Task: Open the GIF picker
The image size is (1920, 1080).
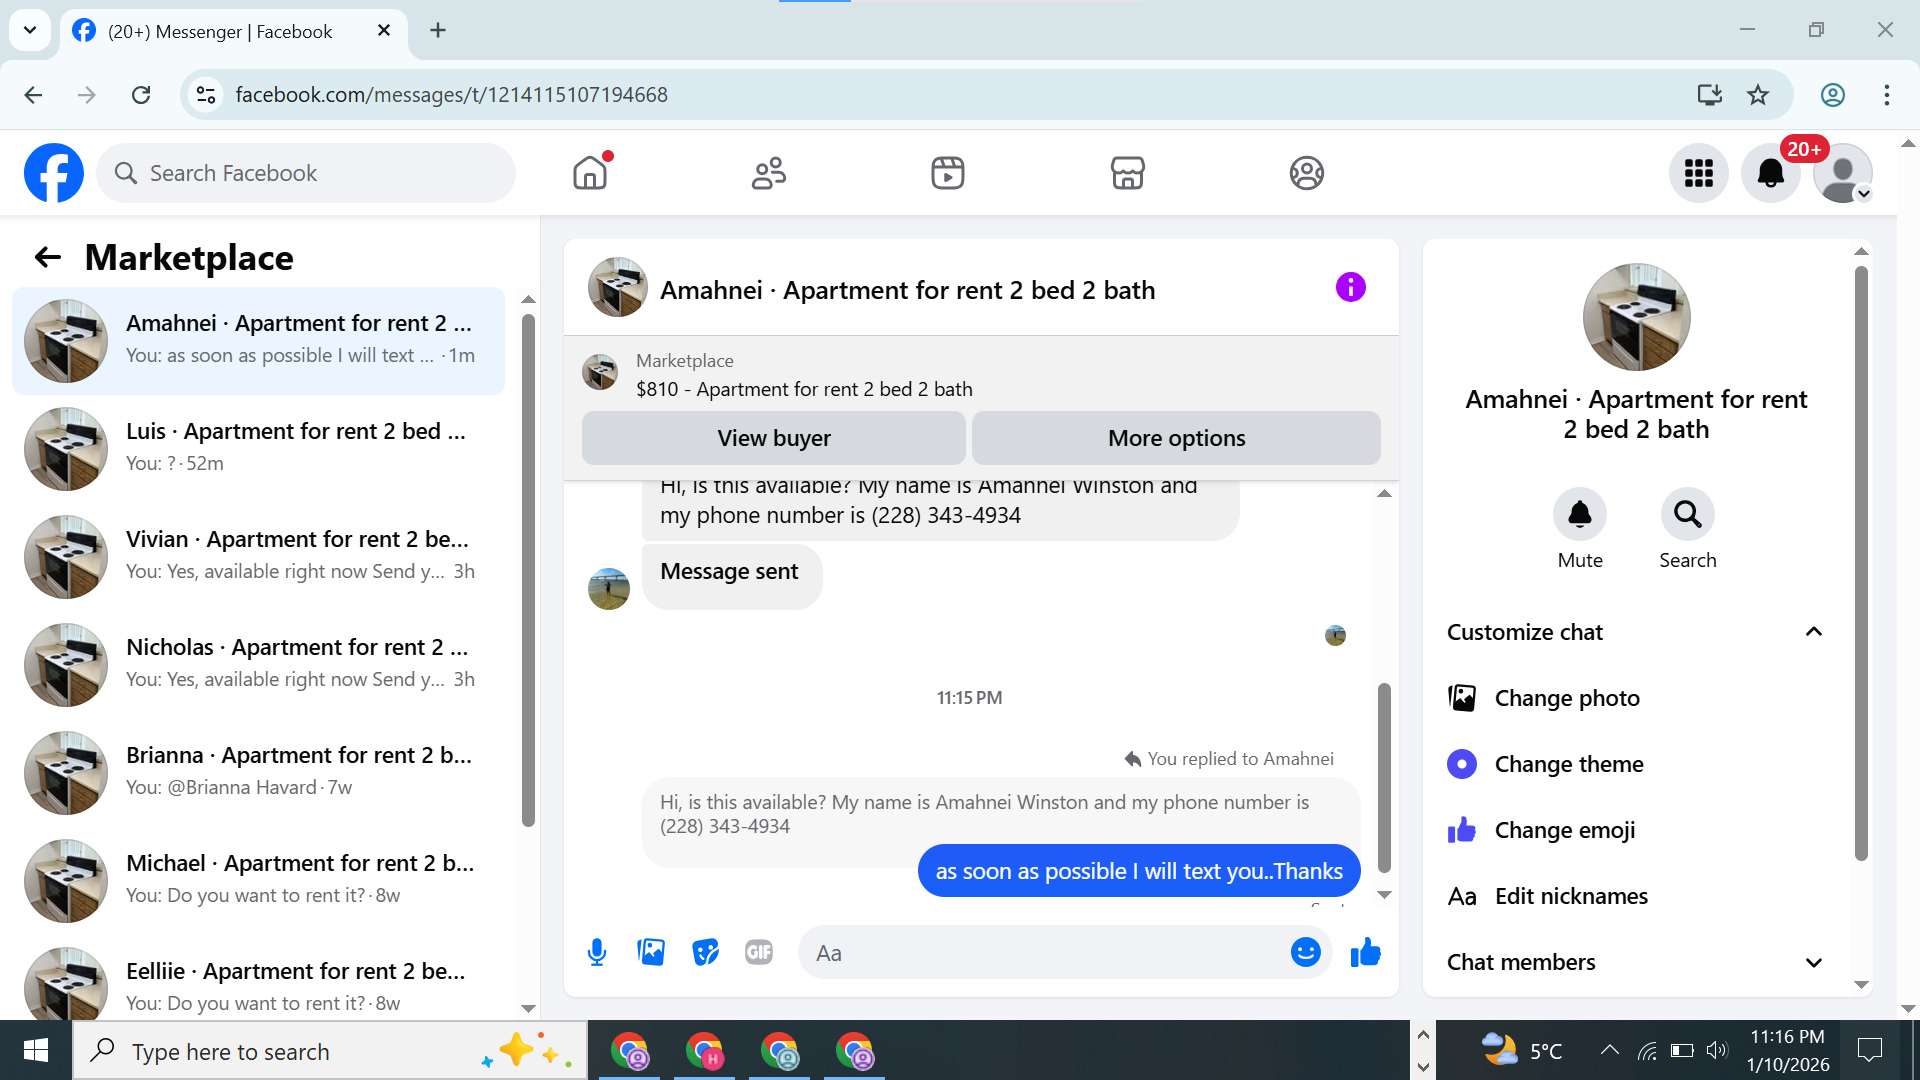Action: (759, 952)
